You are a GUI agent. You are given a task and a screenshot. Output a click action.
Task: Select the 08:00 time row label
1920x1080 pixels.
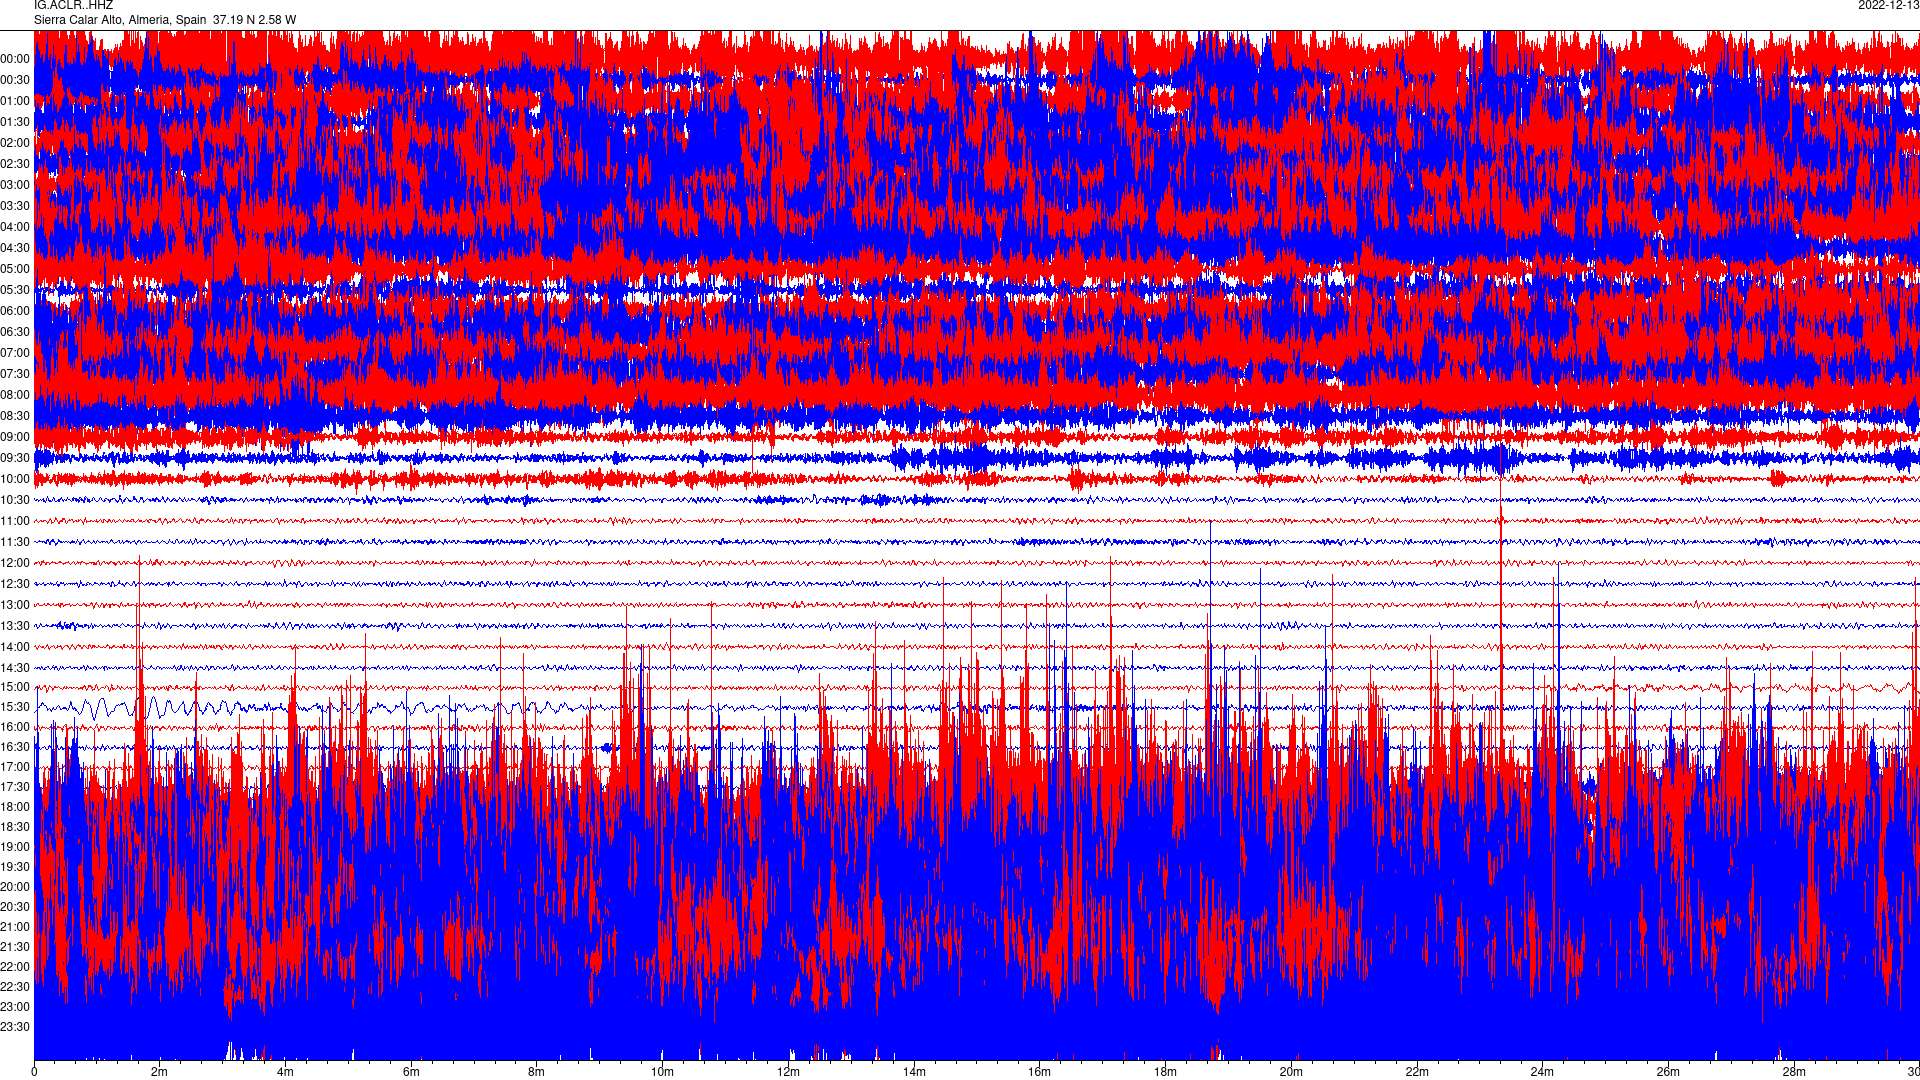pos(15,395)
